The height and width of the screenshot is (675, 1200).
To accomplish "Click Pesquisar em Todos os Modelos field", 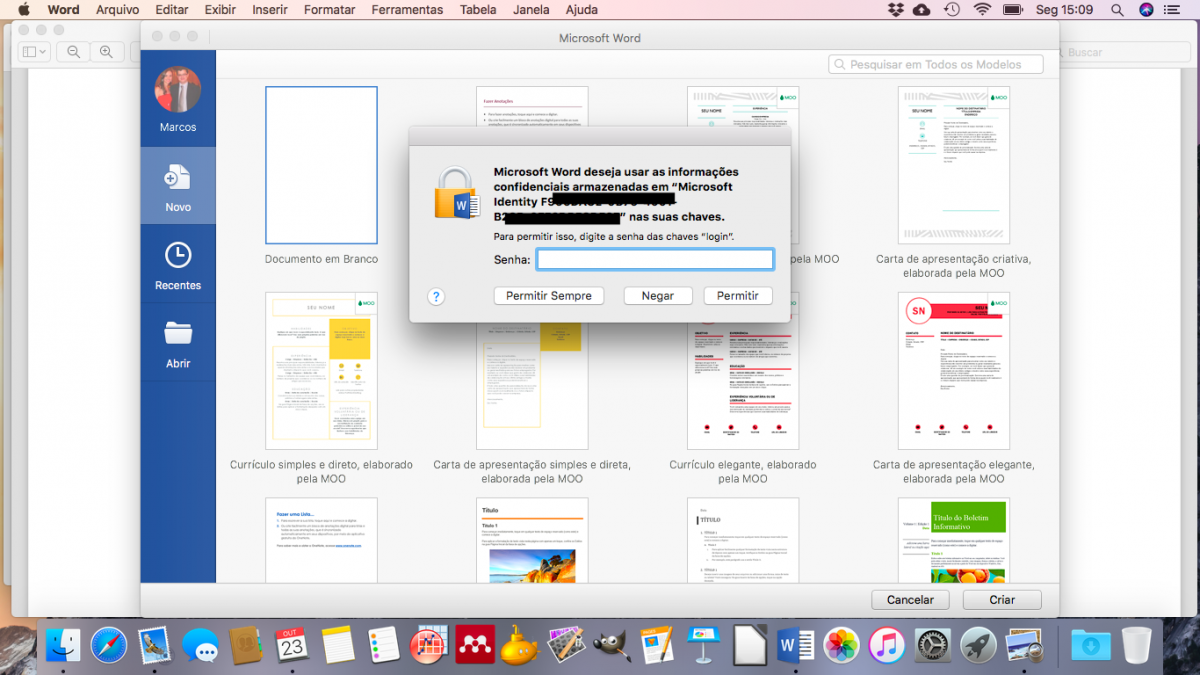I will tap(936, 64).
